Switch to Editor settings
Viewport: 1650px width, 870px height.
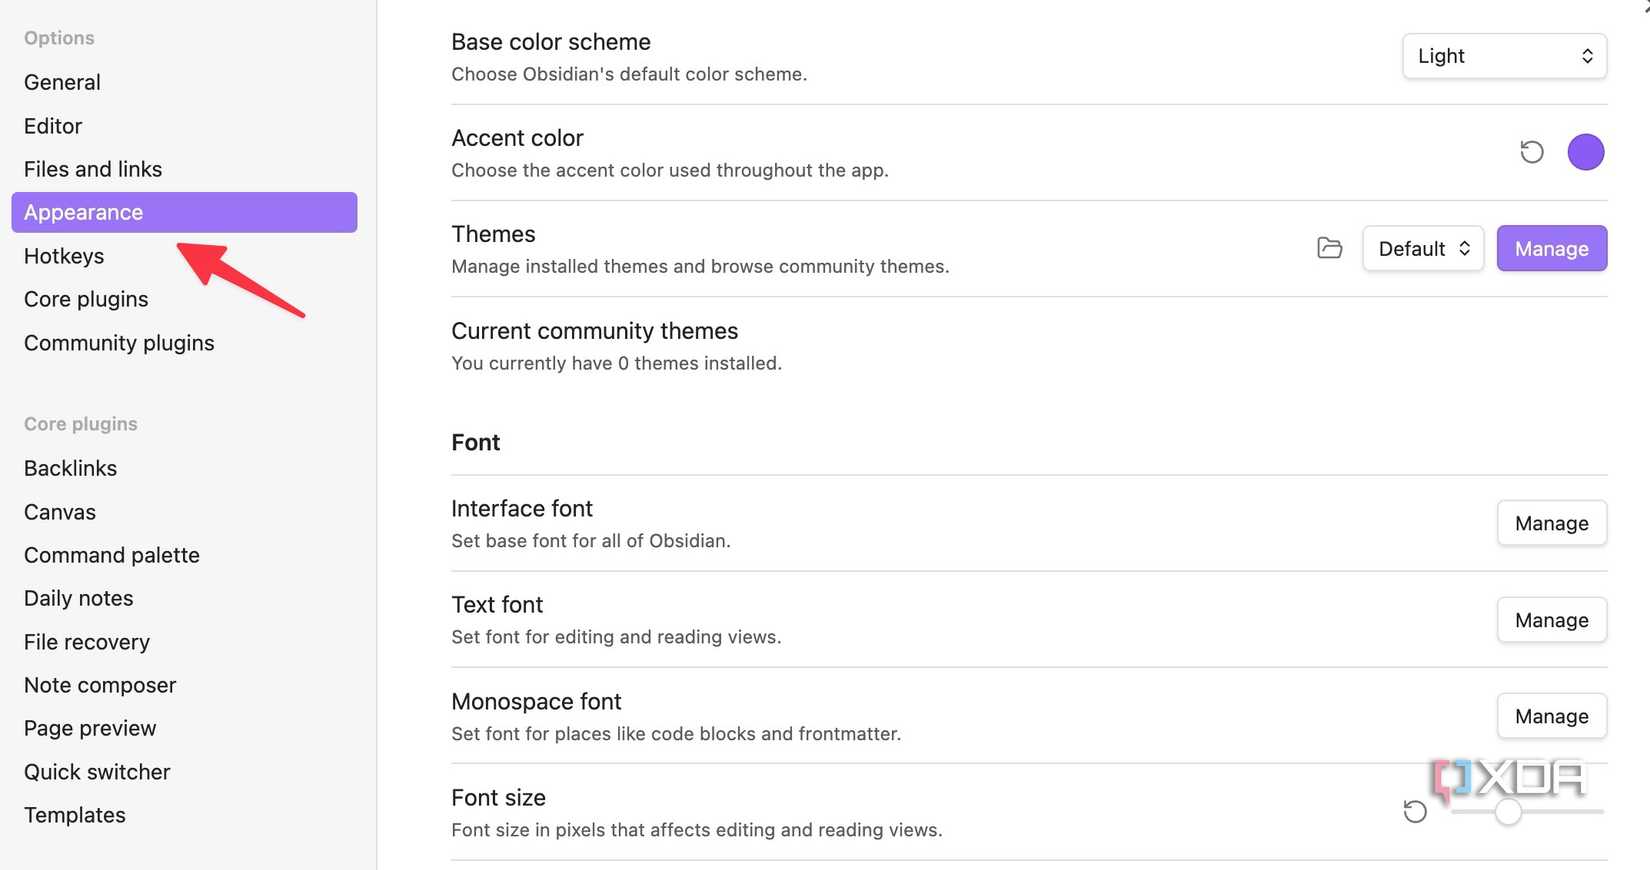53,126
